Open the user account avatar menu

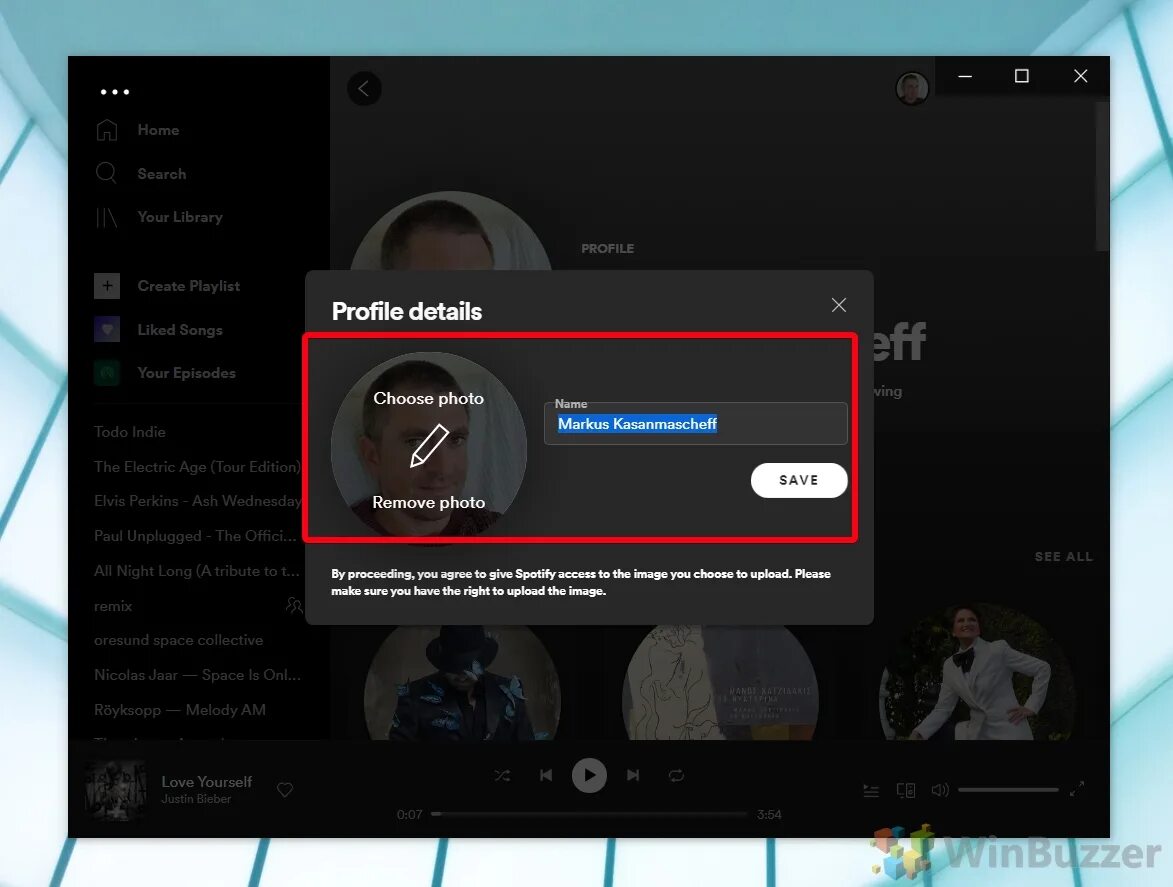(x=912, y=88)
